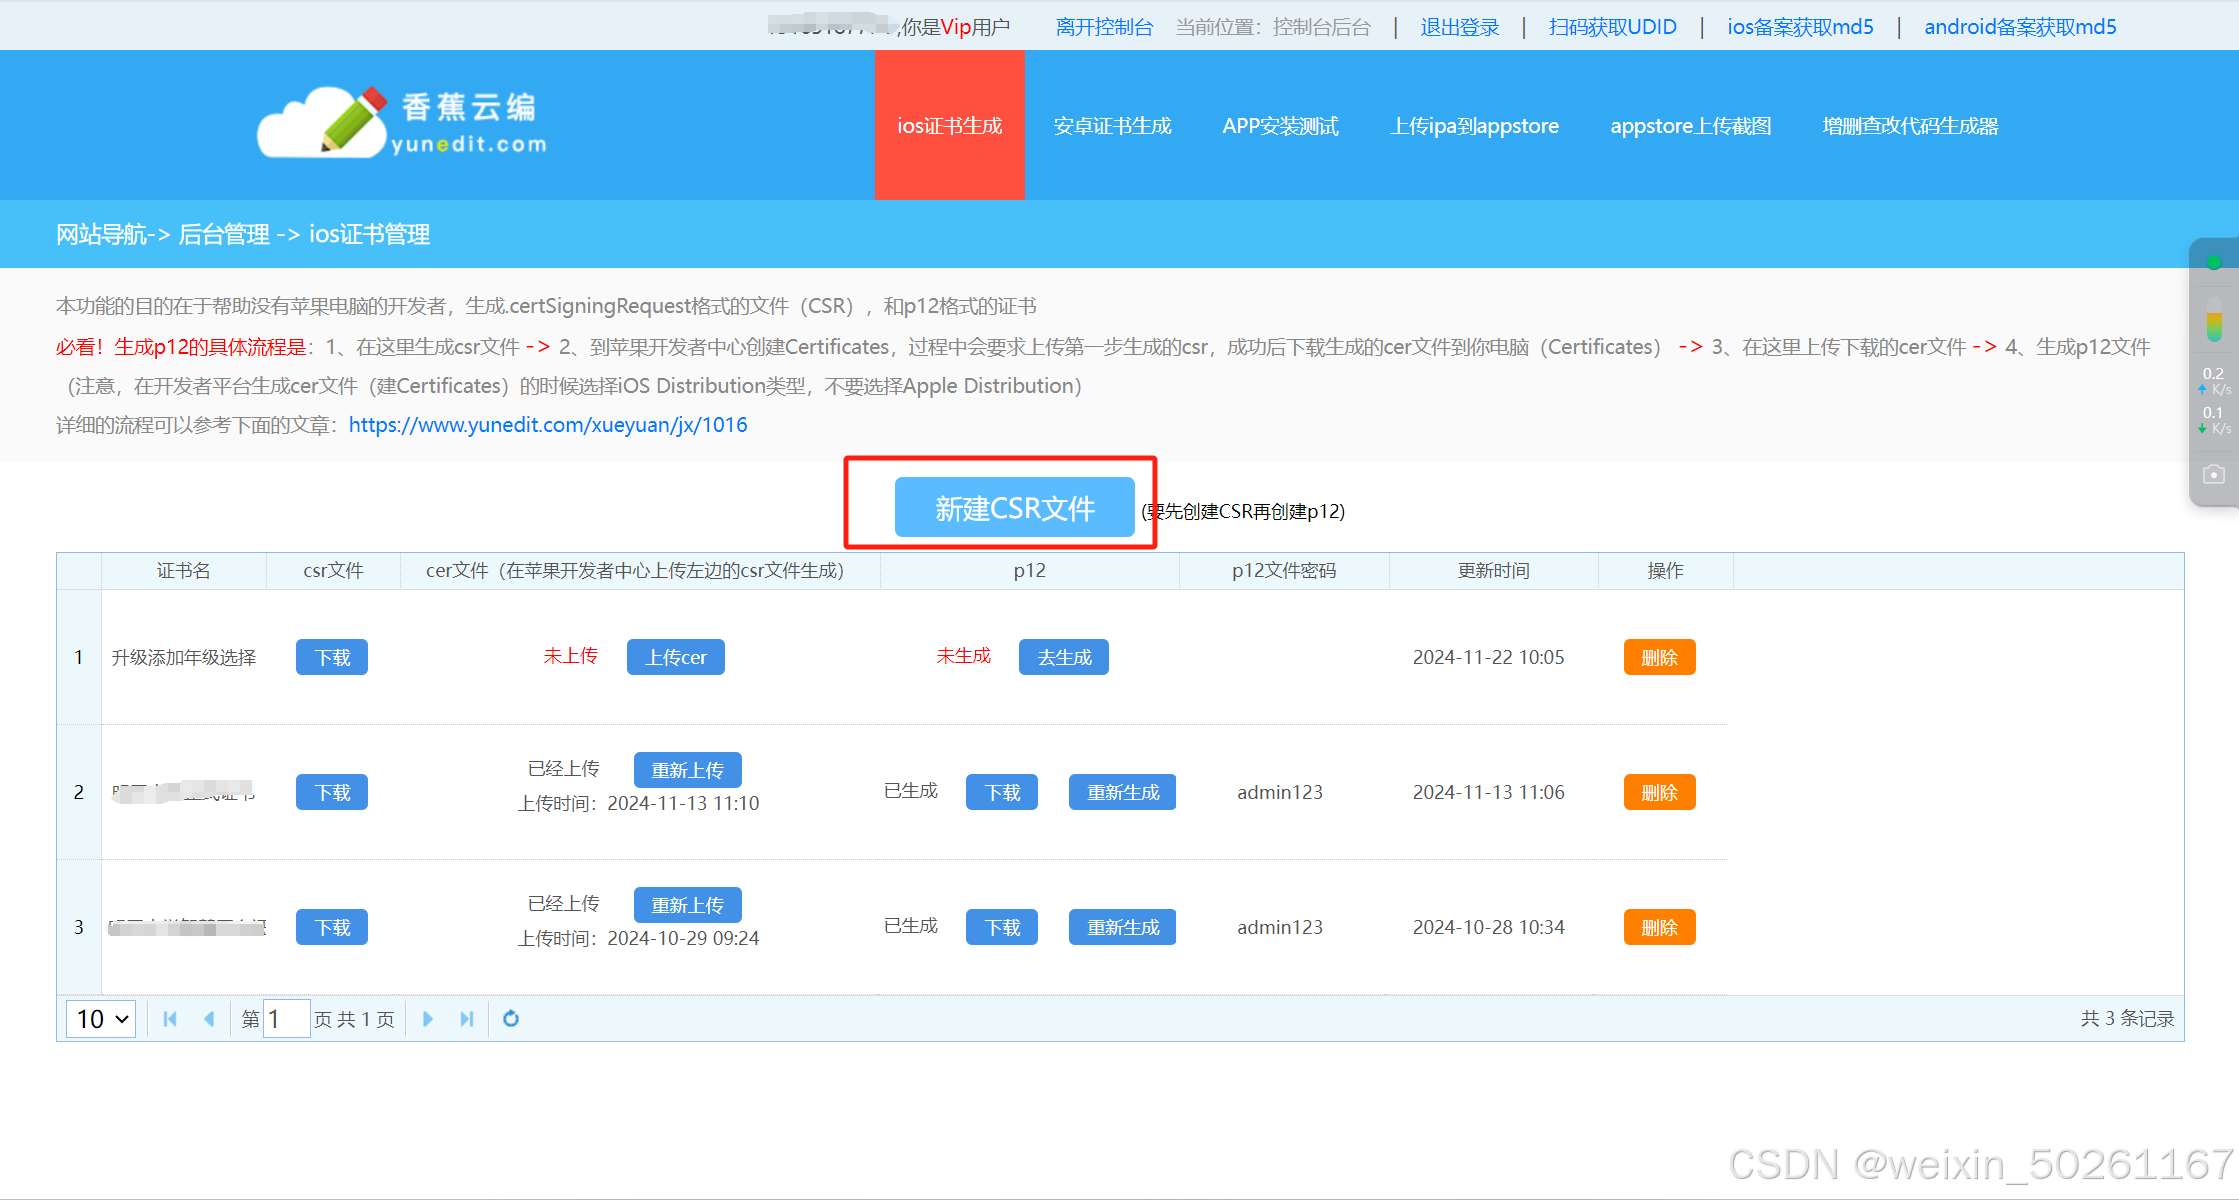
Task: Click 退出登录 link in top bar
Action: tap(1460, 27)
